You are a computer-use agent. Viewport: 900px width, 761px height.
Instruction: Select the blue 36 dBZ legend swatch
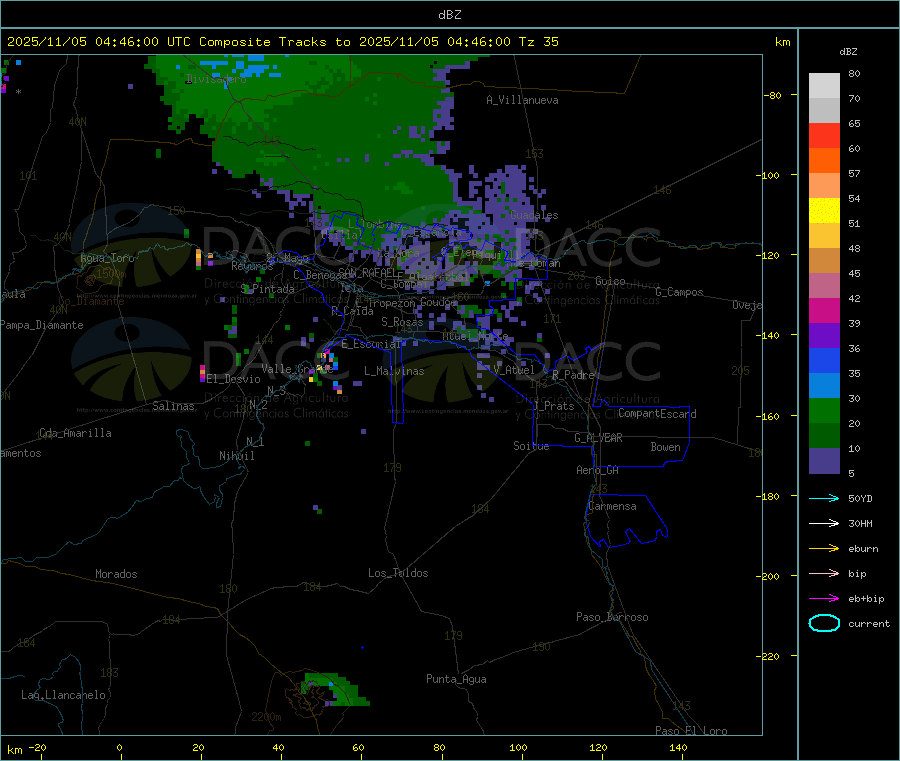tap(824, 360)
